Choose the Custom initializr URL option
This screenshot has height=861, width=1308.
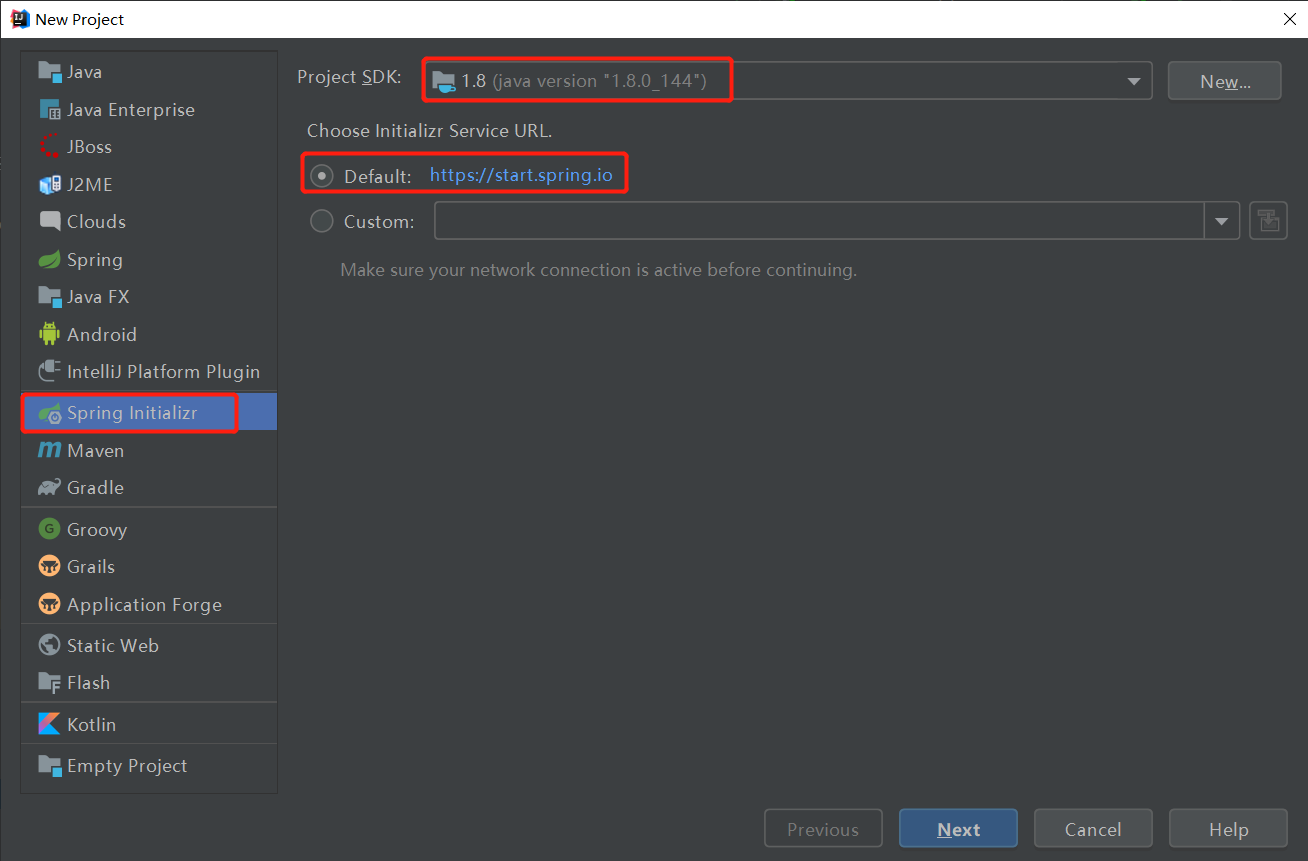pyautogui.click(x=321, y=220)
